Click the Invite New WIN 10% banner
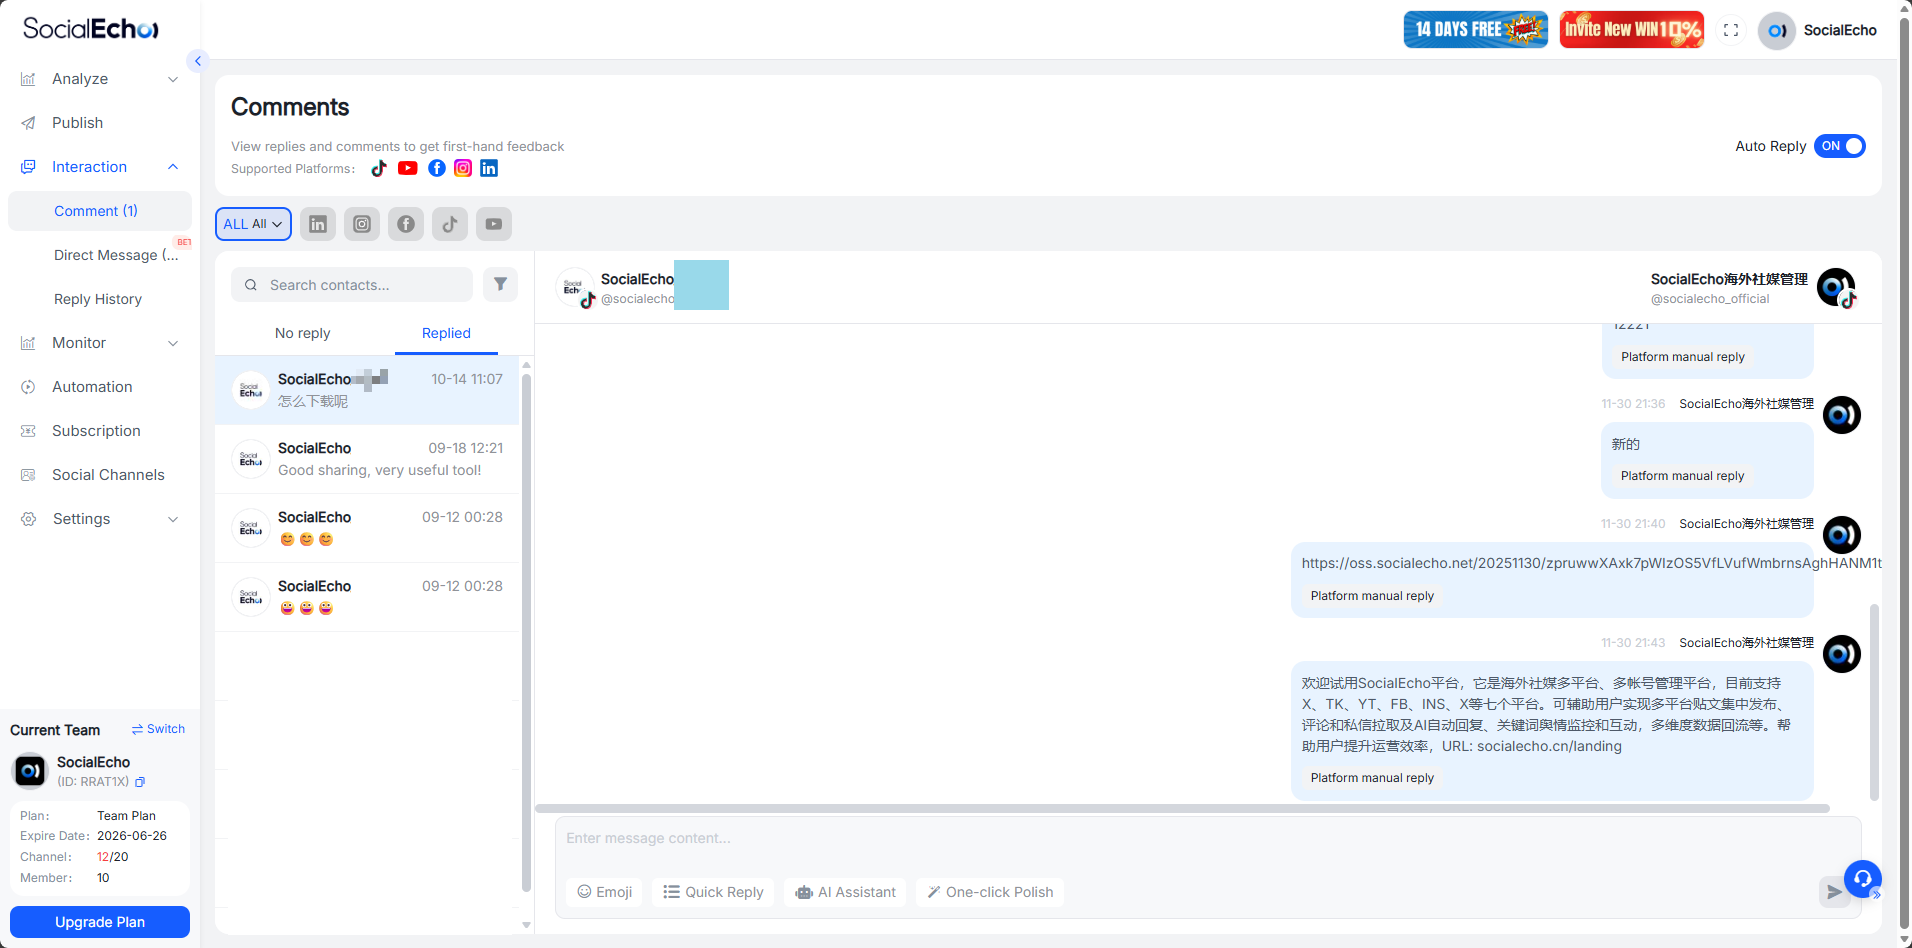This screenshot has height=948, width=1912. [x=1632, y=30]
